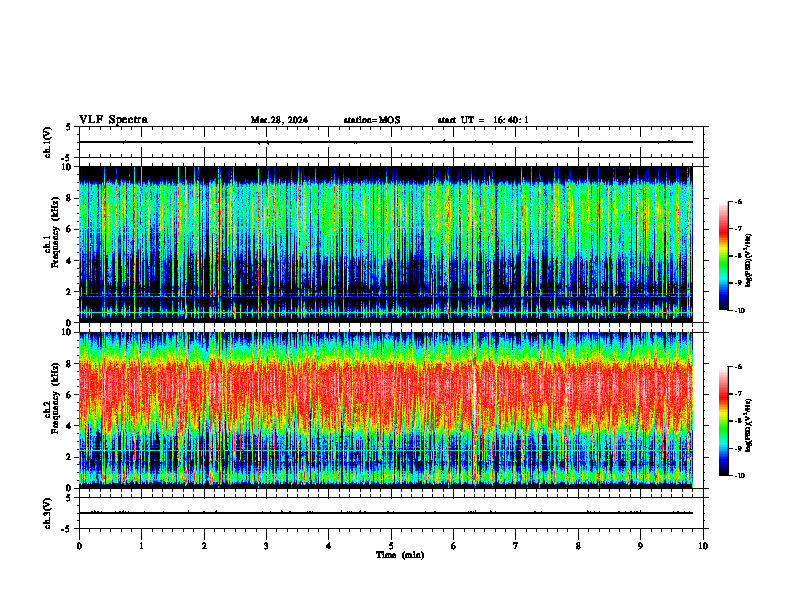Click the "-10" label on the ch.2 colorbar
The width and height of the screenshot is (792, 612).
[x=739, y=476]
